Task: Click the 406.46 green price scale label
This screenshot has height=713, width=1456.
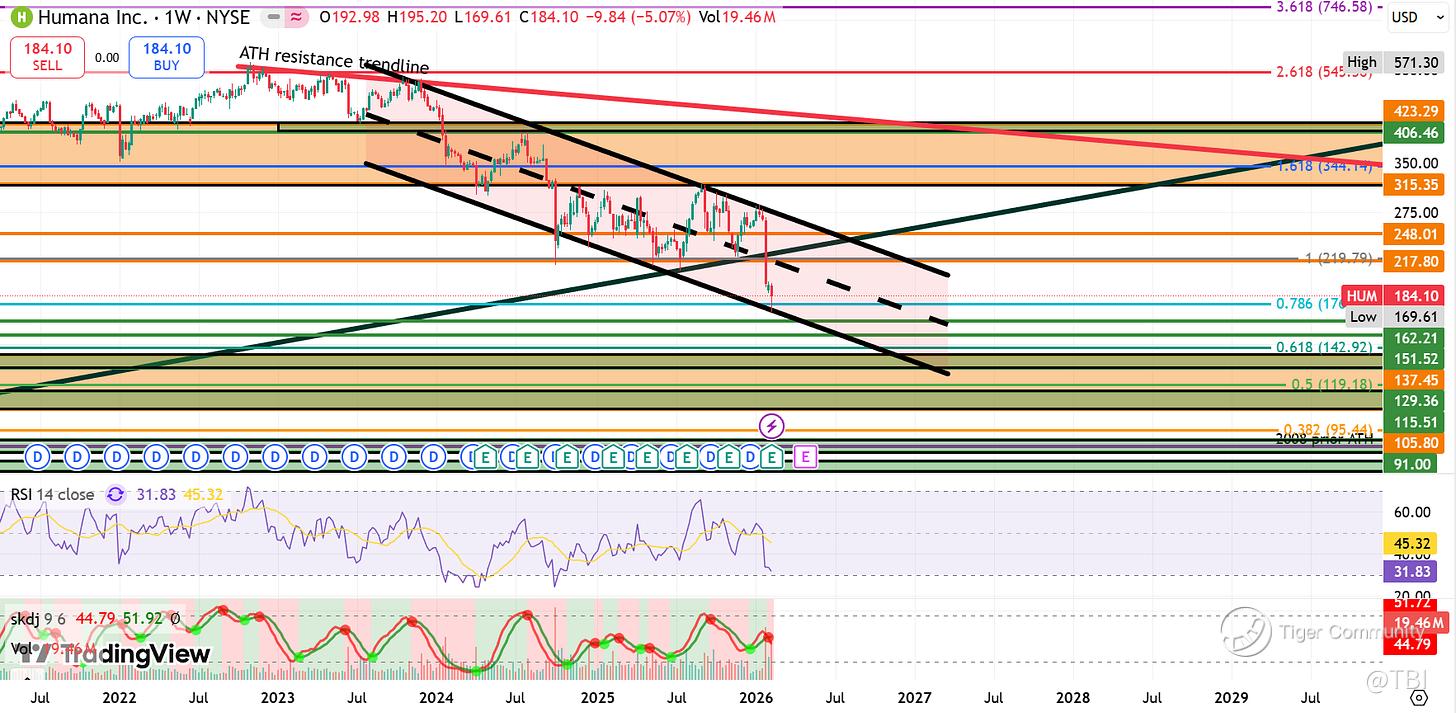Action: (x=1414, y=132)
